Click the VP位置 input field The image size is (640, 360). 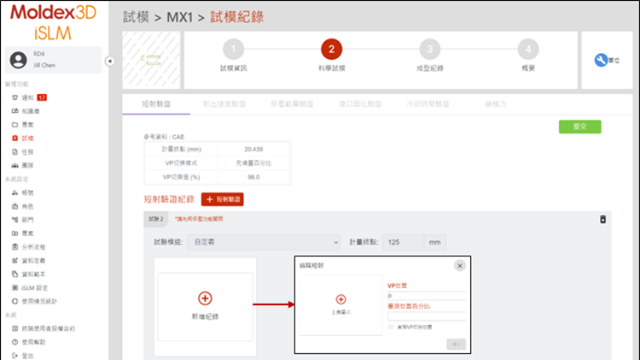(426, 296)
